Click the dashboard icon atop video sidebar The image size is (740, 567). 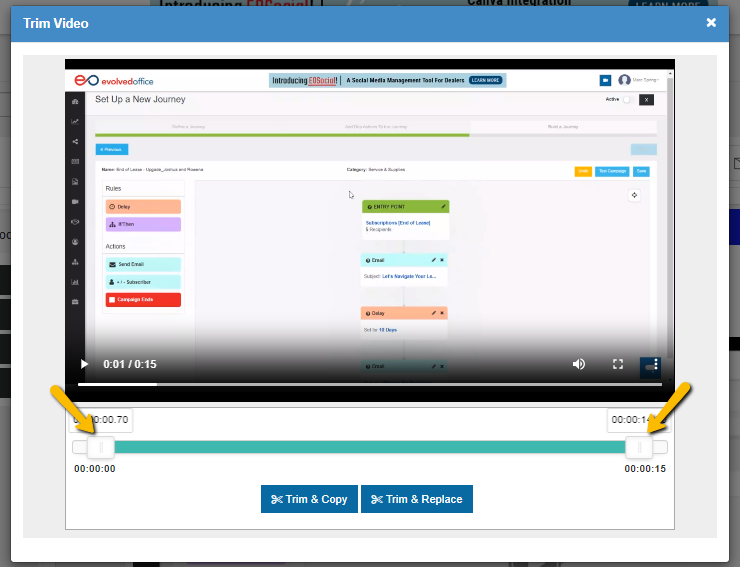(x=75, y=102)
